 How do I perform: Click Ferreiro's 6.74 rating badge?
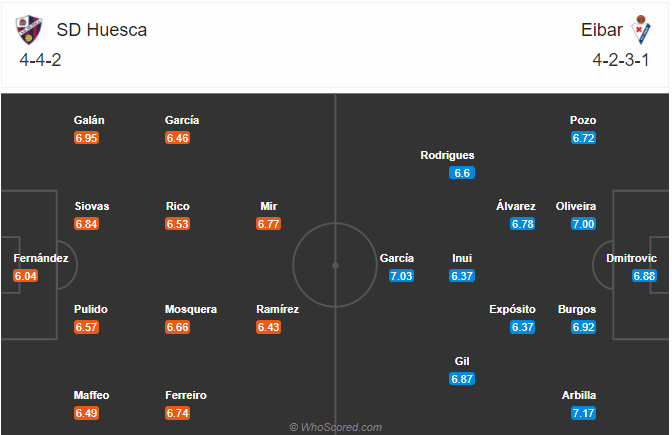click(177, 413)
